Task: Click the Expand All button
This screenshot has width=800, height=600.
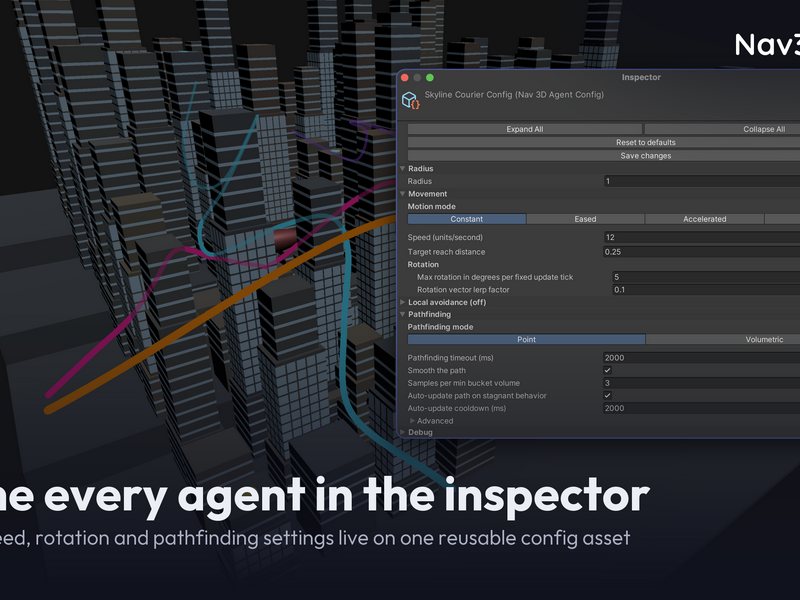Action: coord(524,129)
